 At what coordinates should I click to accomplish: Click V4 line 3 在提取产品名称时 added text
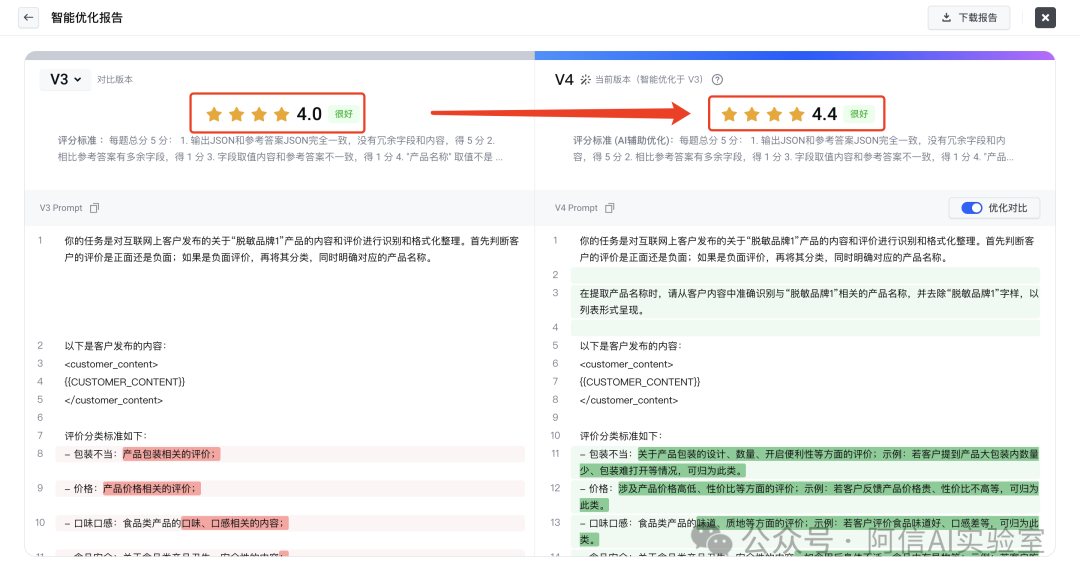(809, 302)
